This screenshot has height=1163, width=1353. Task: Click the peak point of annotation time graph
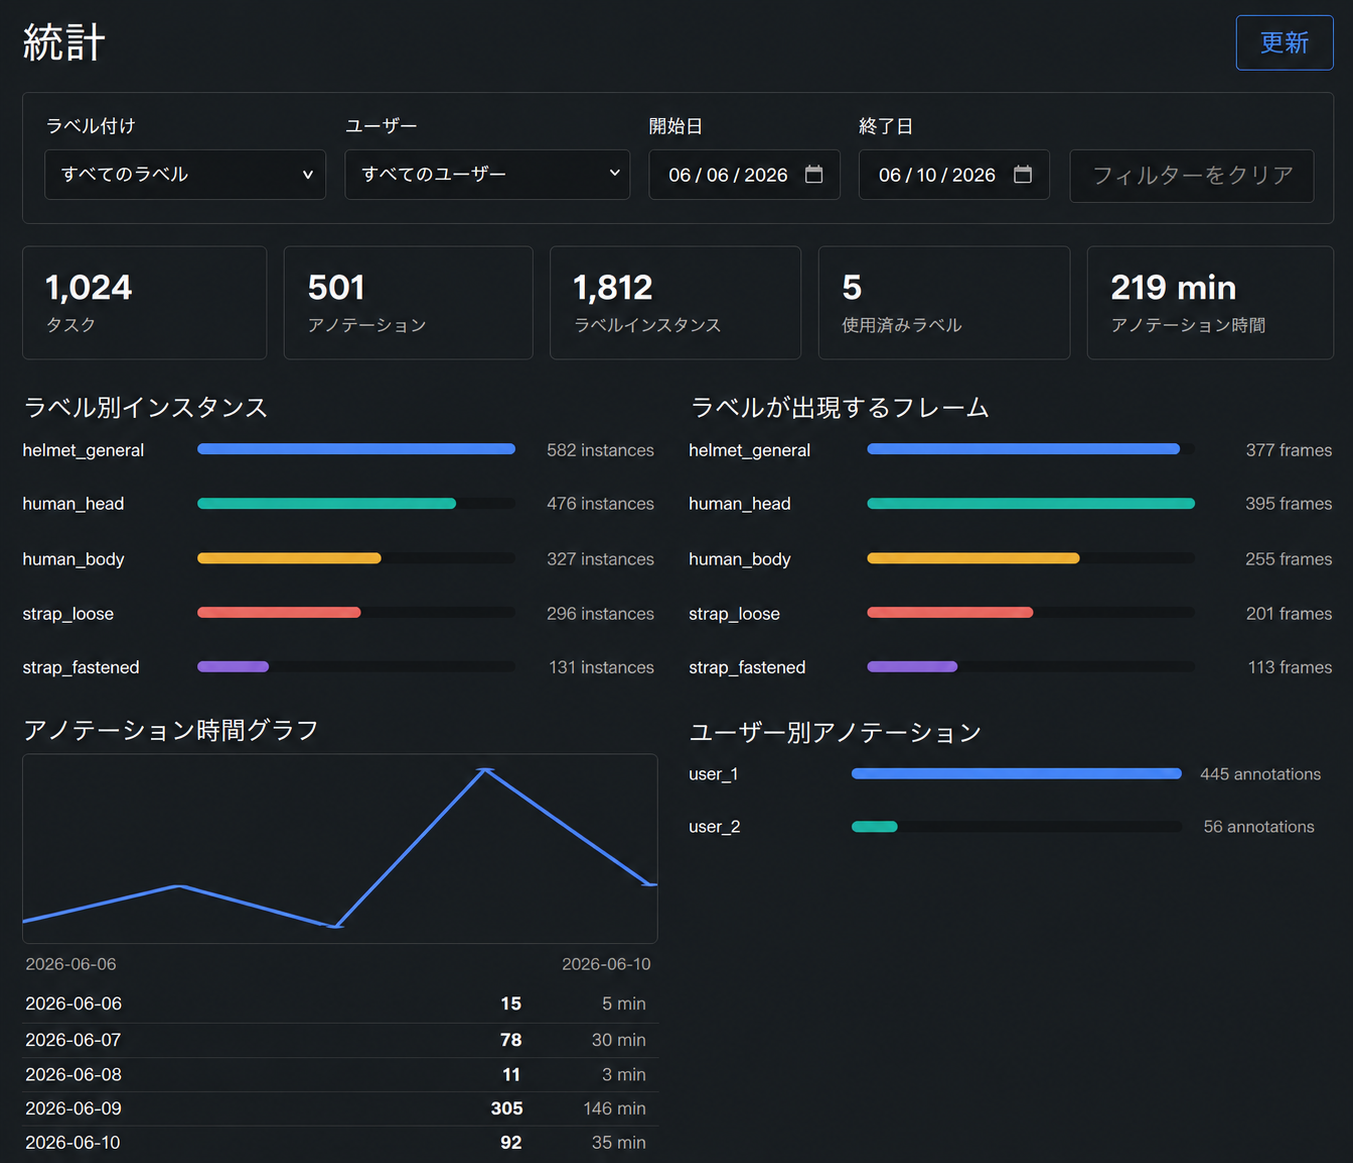coord(486,769)
